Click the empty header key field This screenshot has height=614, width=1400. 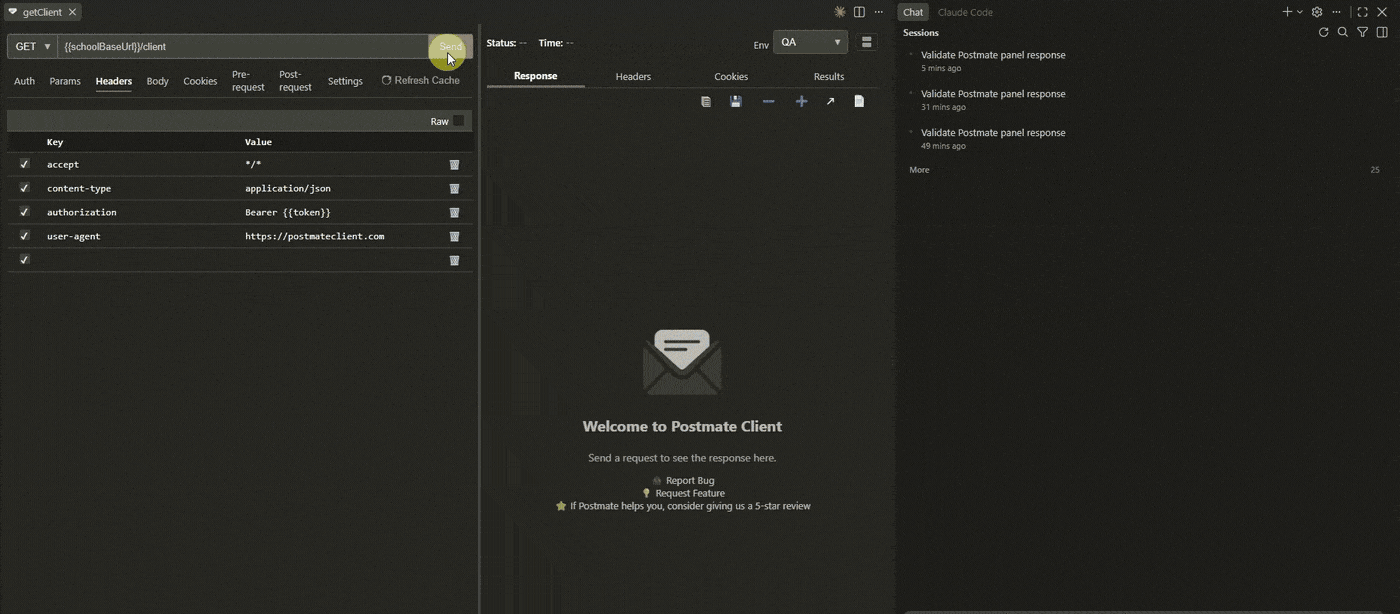140,260
